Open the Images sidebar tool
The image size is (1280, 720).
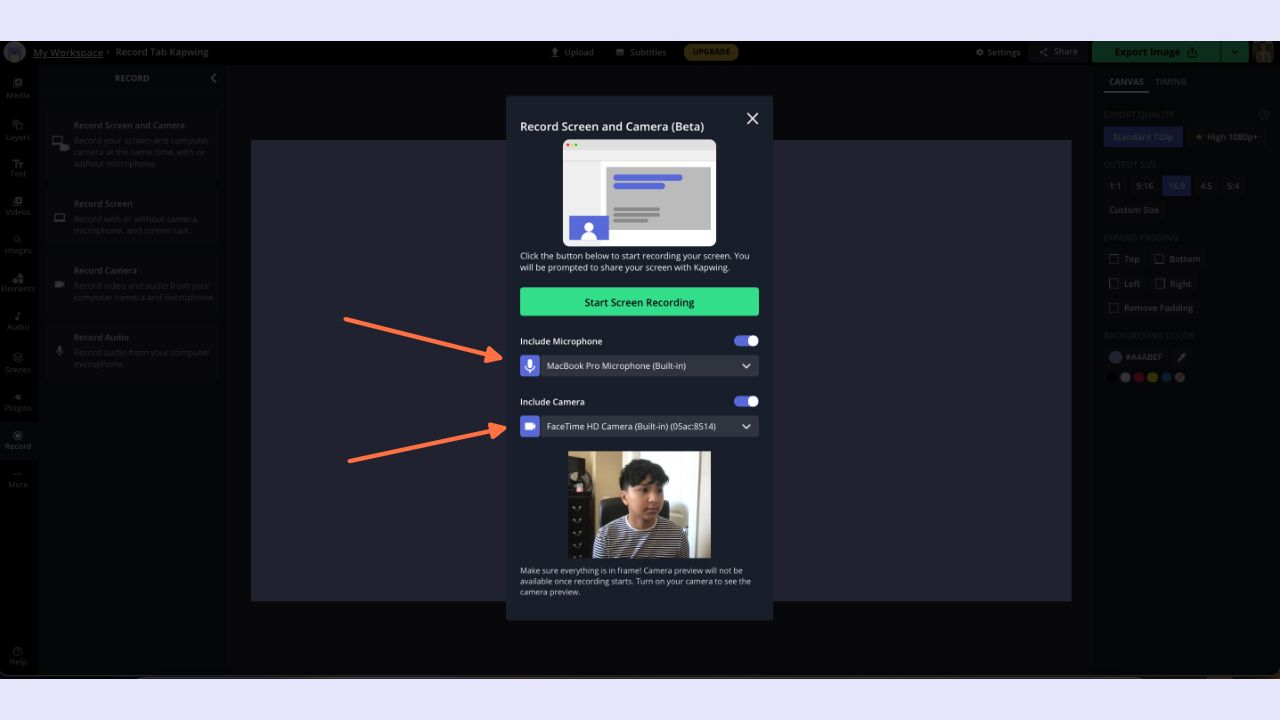(x=18, y=244)
